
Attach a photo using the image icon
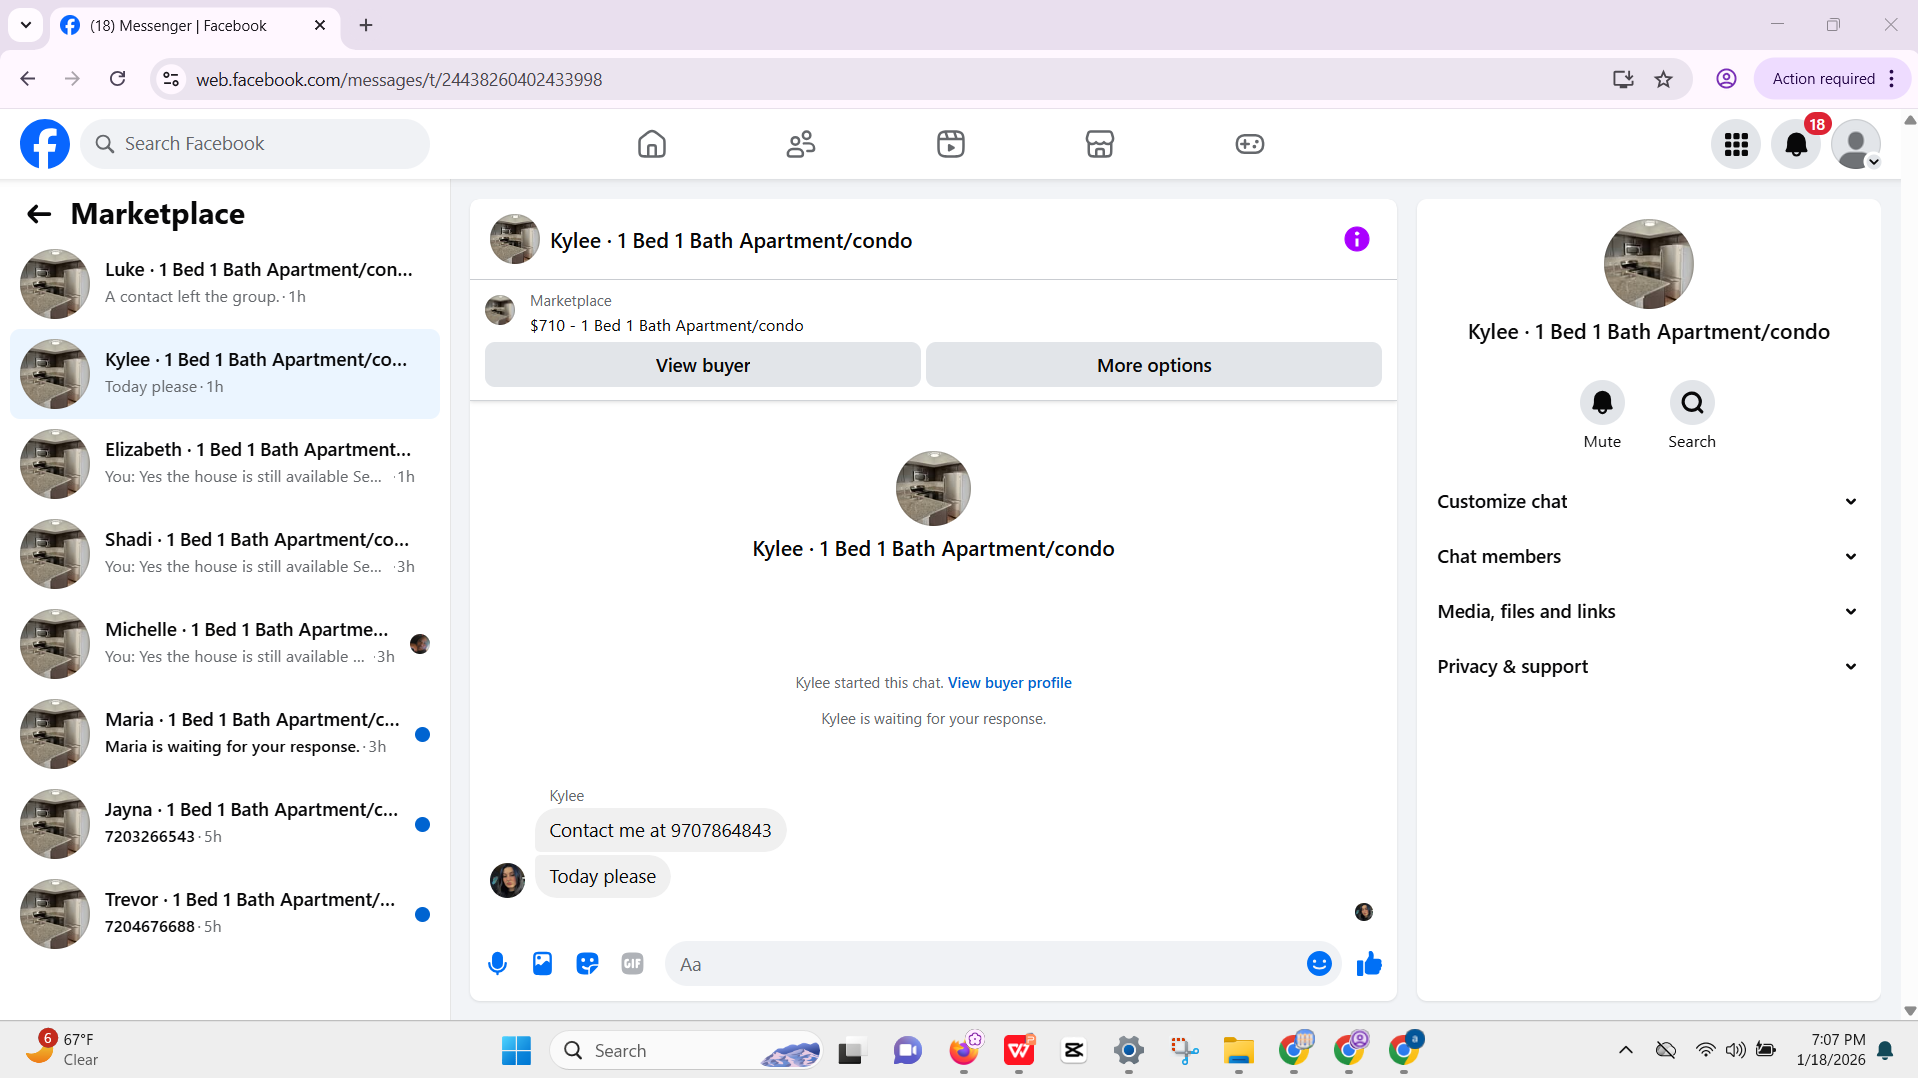tap(542, 964)
